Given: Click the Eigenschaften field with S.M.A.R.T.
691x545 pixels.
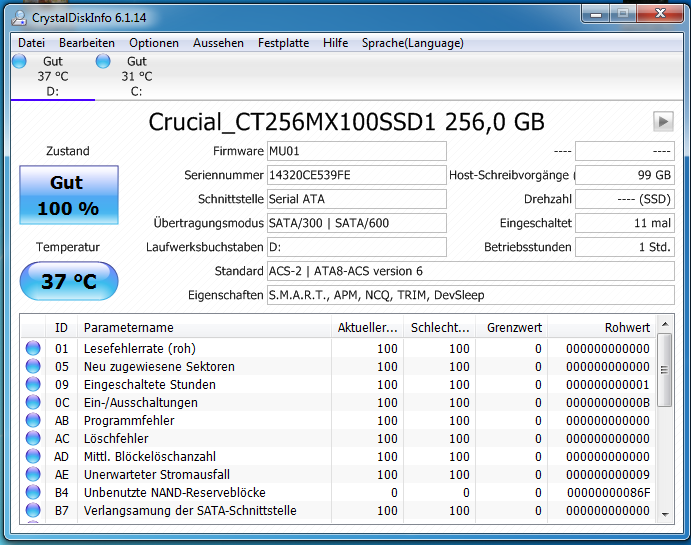Looking at the screenshot, I should coord(471,295).
